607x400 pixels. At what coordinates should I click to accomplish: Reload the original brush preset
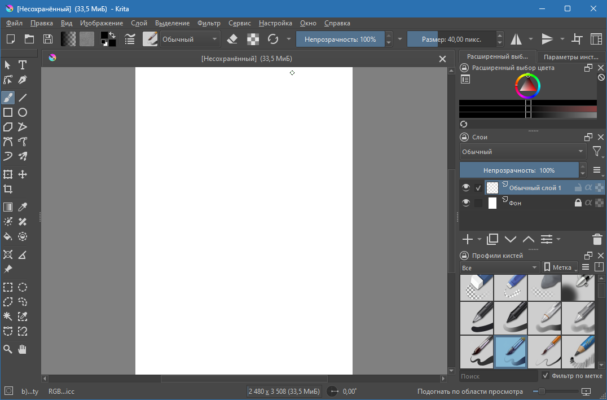point(273,39)
